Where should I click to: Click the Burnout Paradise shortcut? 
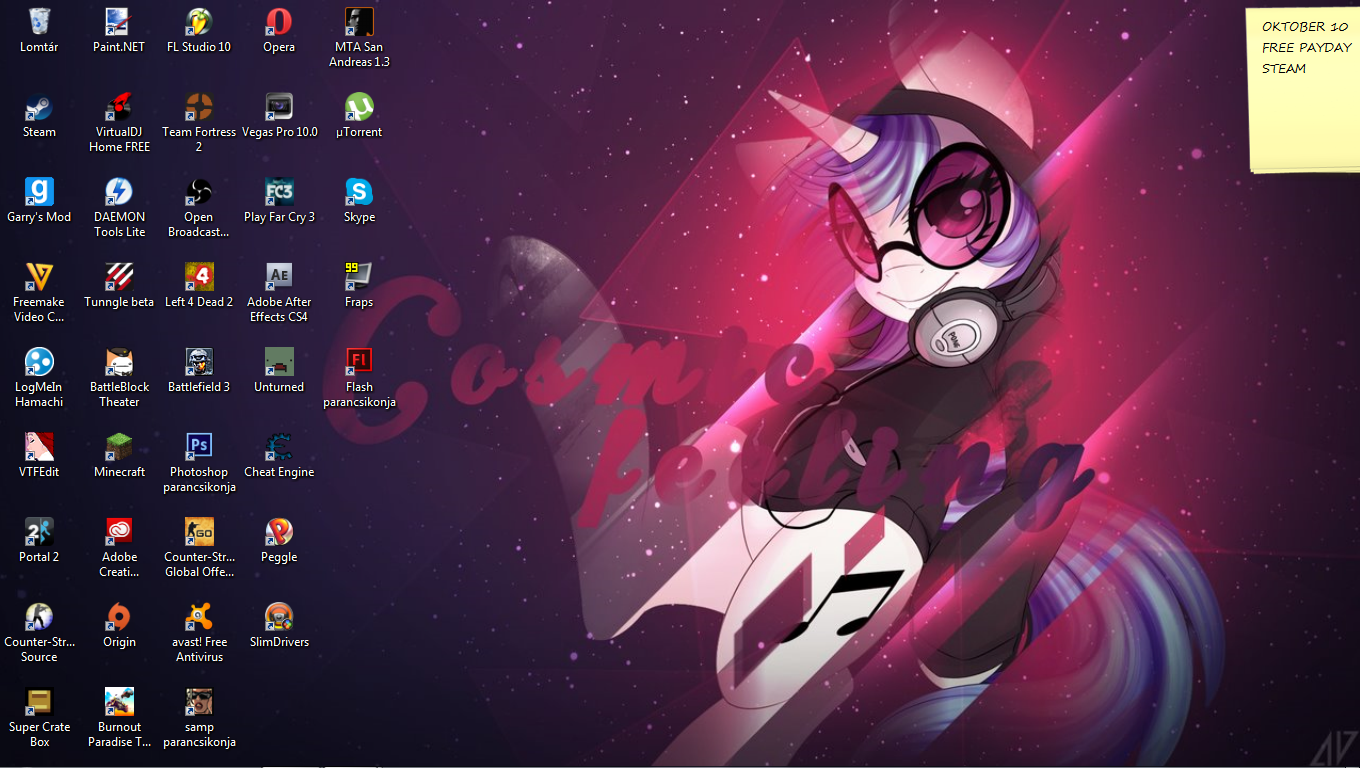tap(119, 701)
